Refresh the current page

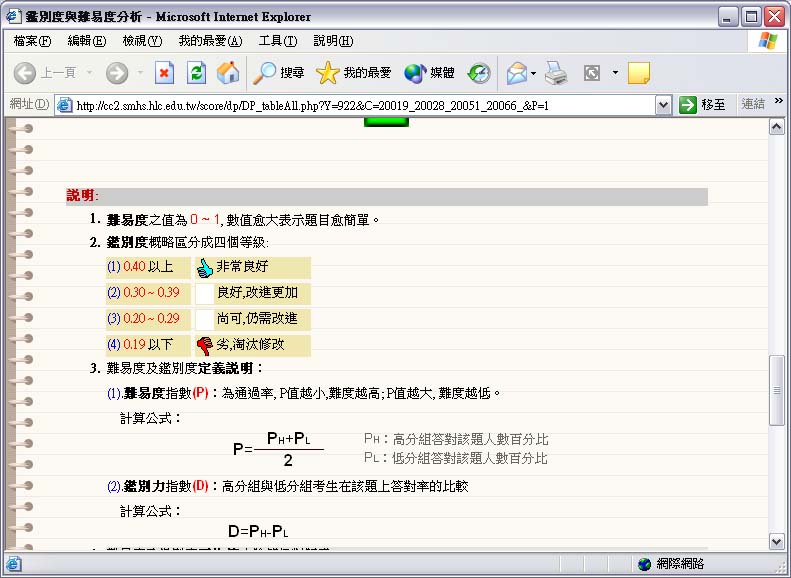(196, 73)
